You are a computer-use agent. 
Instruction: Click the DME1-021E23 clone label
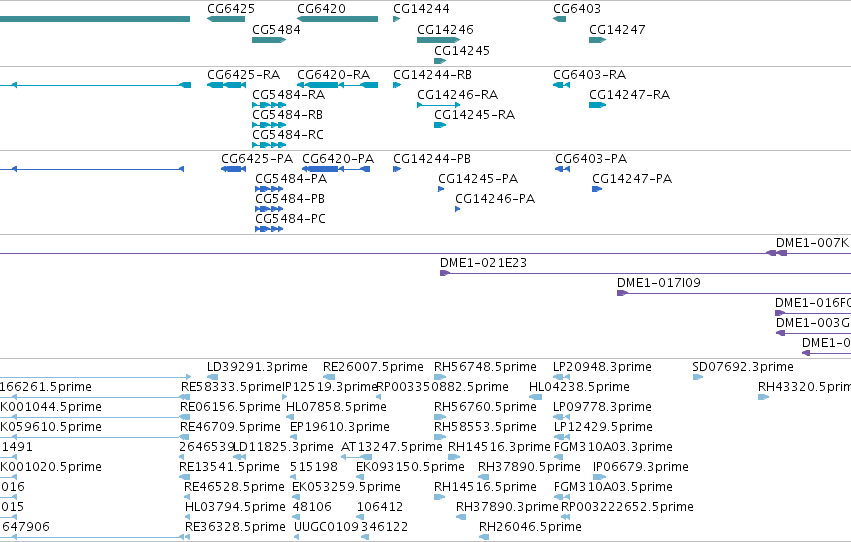[483, 263]
